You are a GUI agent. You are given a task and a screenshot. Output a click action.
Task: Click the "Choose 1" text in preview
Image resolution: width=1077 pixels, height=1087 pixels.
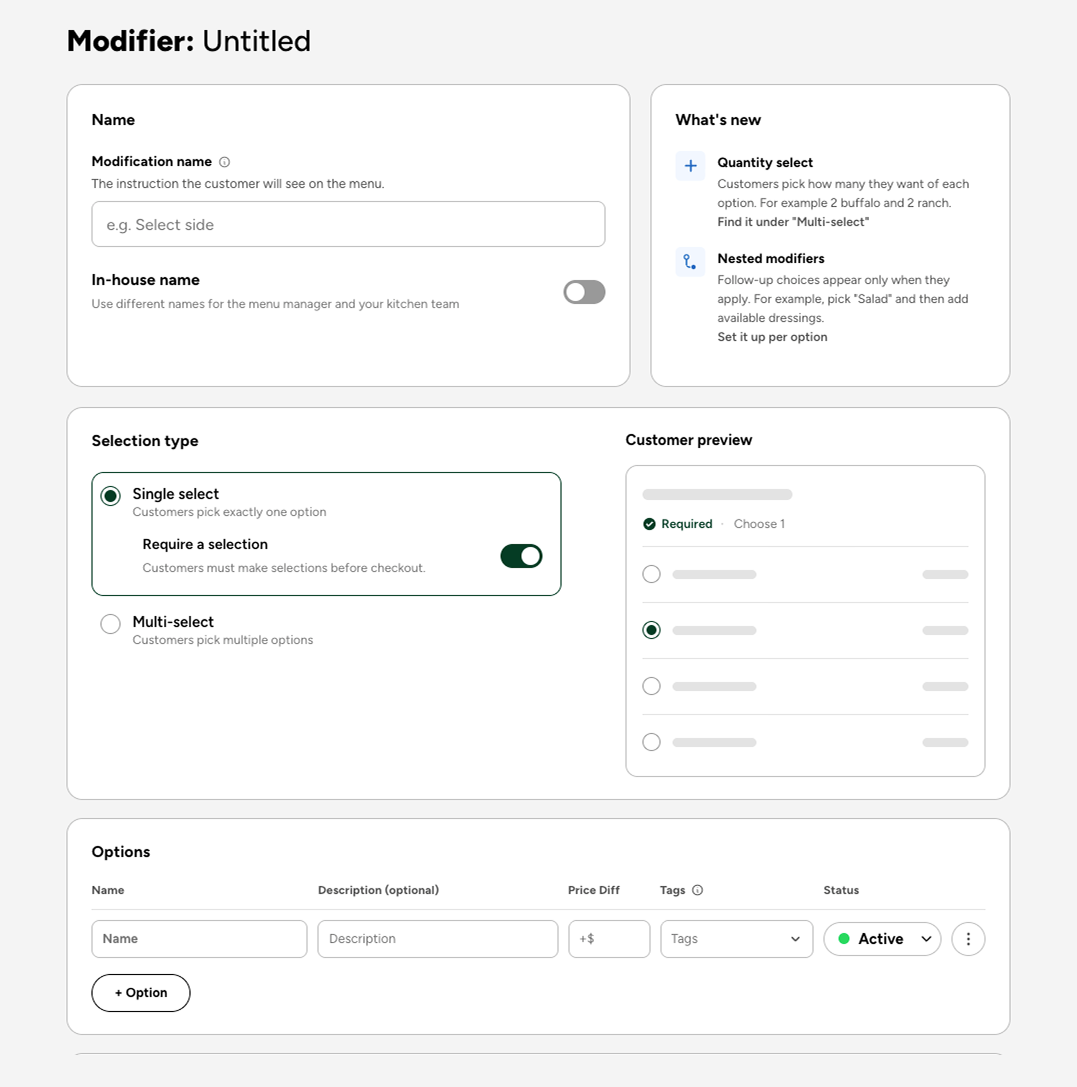click(x=760, y=524)
